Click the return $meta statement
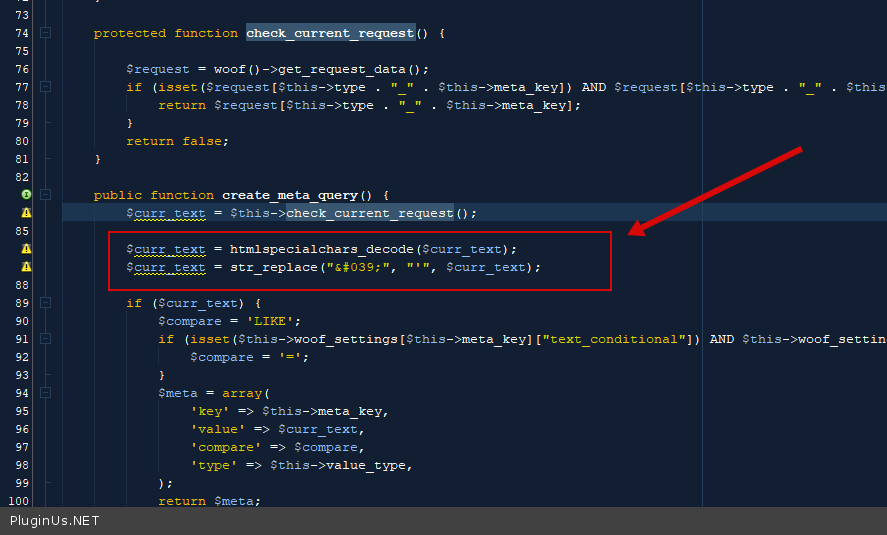The height and width of the screenshot is (535, 887). (x=209, y=501)
